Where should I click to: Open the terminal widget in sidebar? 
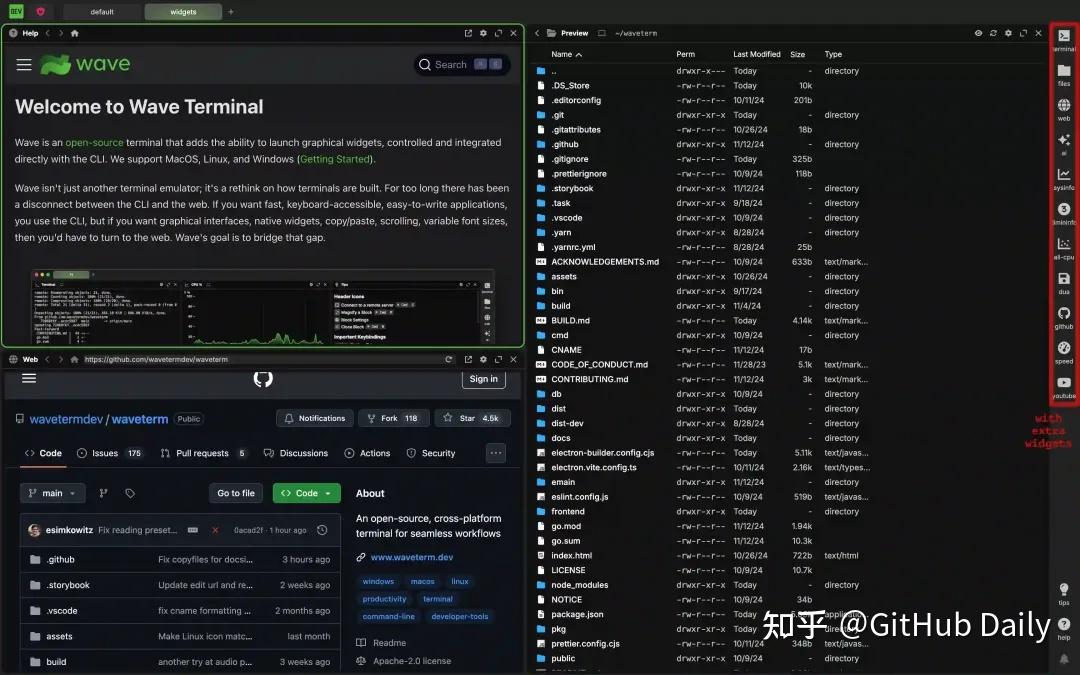click(x=1063, y=39)
